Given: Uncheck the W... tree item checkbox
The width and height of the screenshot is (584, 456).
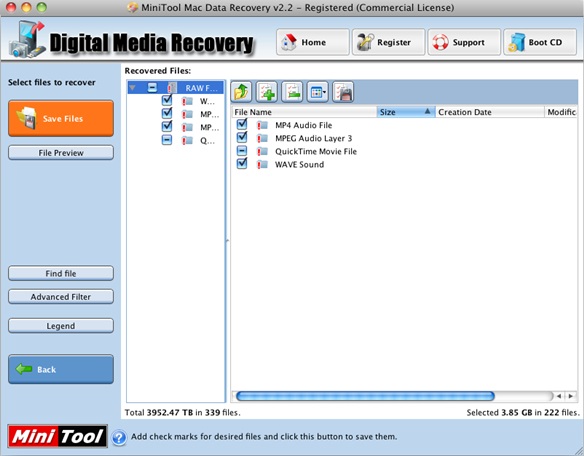Looking at the screenshot, I should [x=167, y=101].
